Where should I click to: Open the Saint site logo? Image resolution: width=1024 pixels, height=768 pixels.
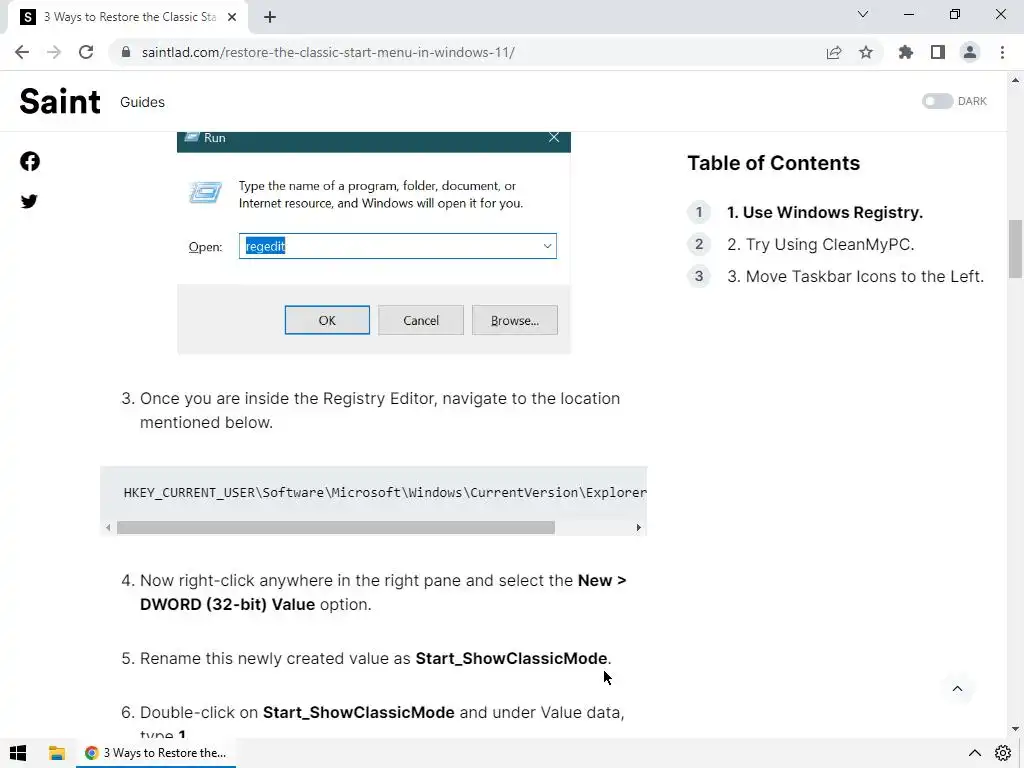coord(60,101)
